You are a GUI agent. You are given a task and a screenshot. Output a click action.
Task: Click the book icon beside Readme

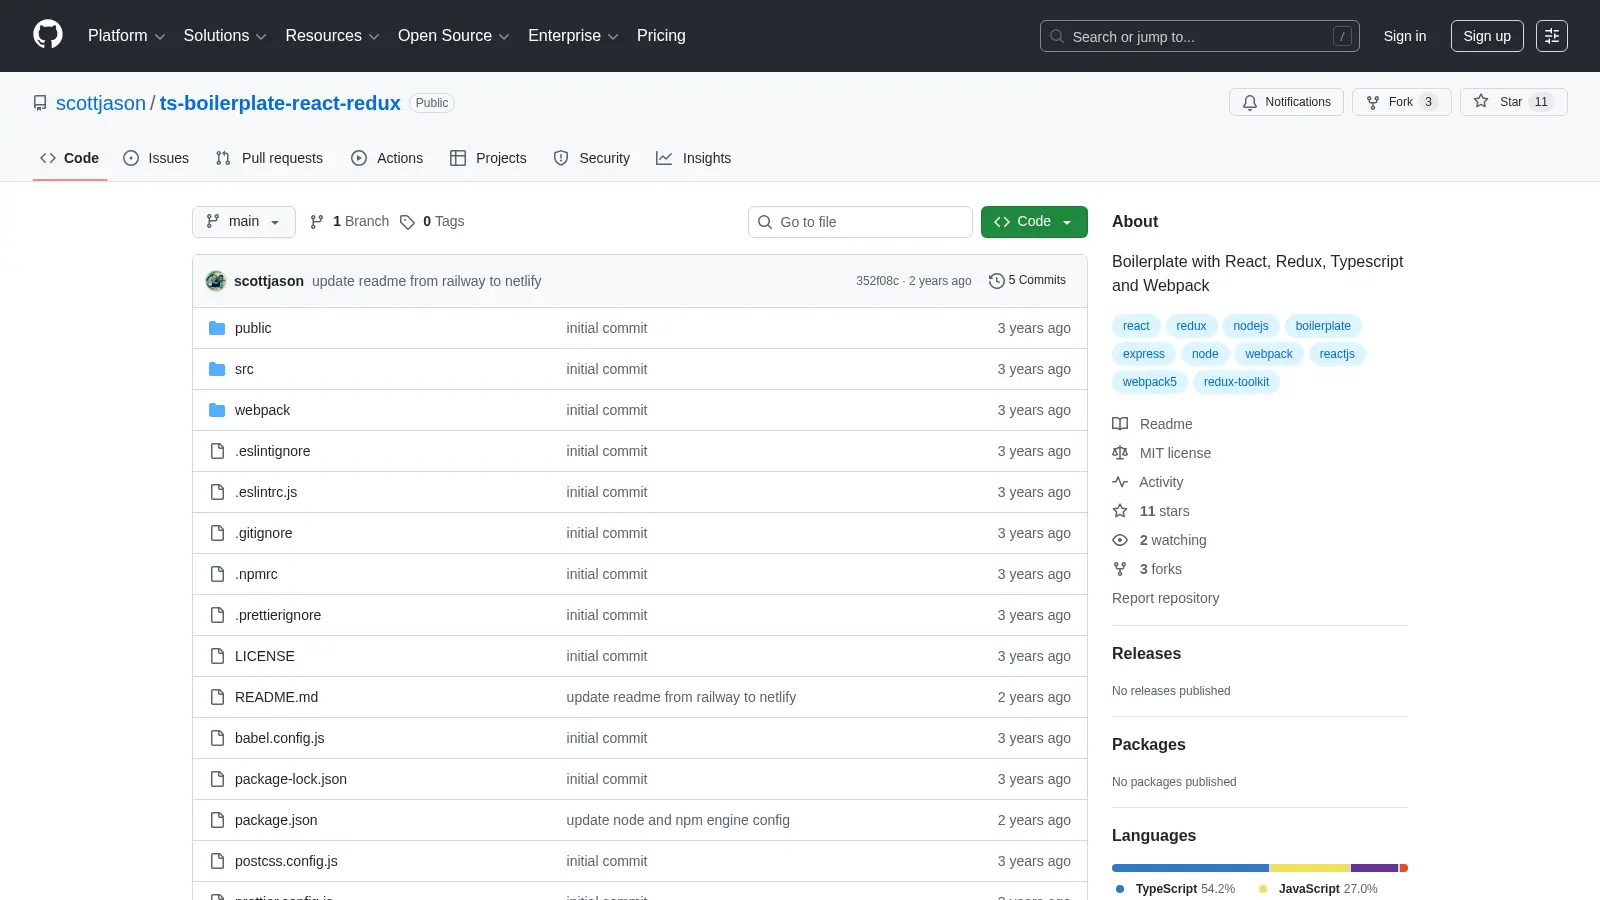(1120, 424)
